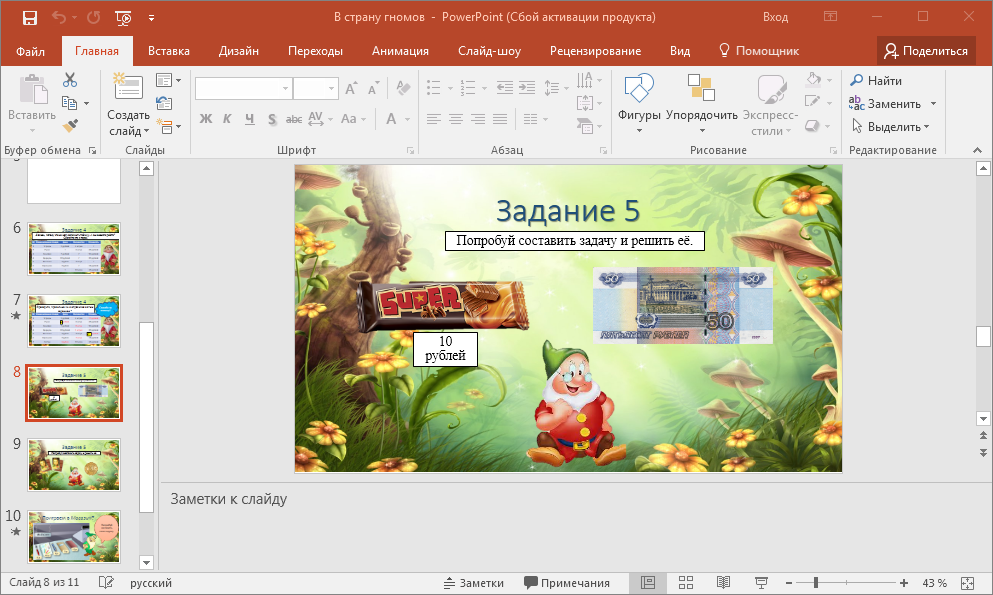Cut selection with the scissors icon

[70, 80]
